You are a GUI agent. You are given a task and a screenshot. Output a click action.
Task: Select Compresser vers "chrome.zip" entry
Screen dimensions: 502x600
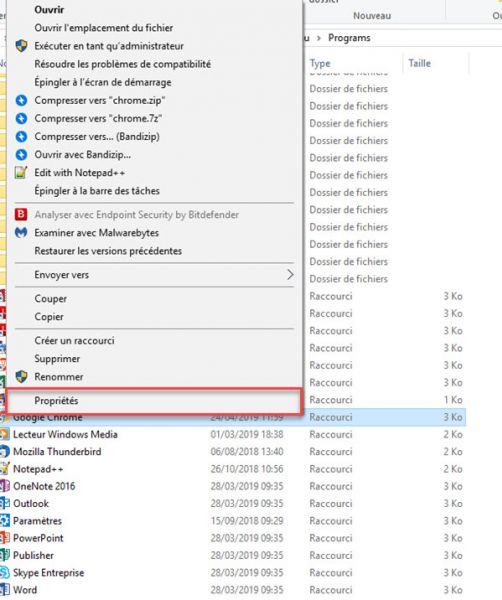(x=100, y=100)
